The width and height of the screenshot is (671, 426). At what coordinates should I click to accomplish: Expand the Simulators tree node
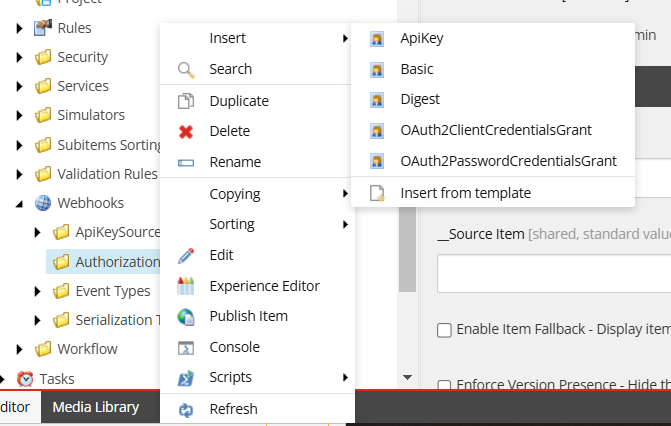point(19,116)
